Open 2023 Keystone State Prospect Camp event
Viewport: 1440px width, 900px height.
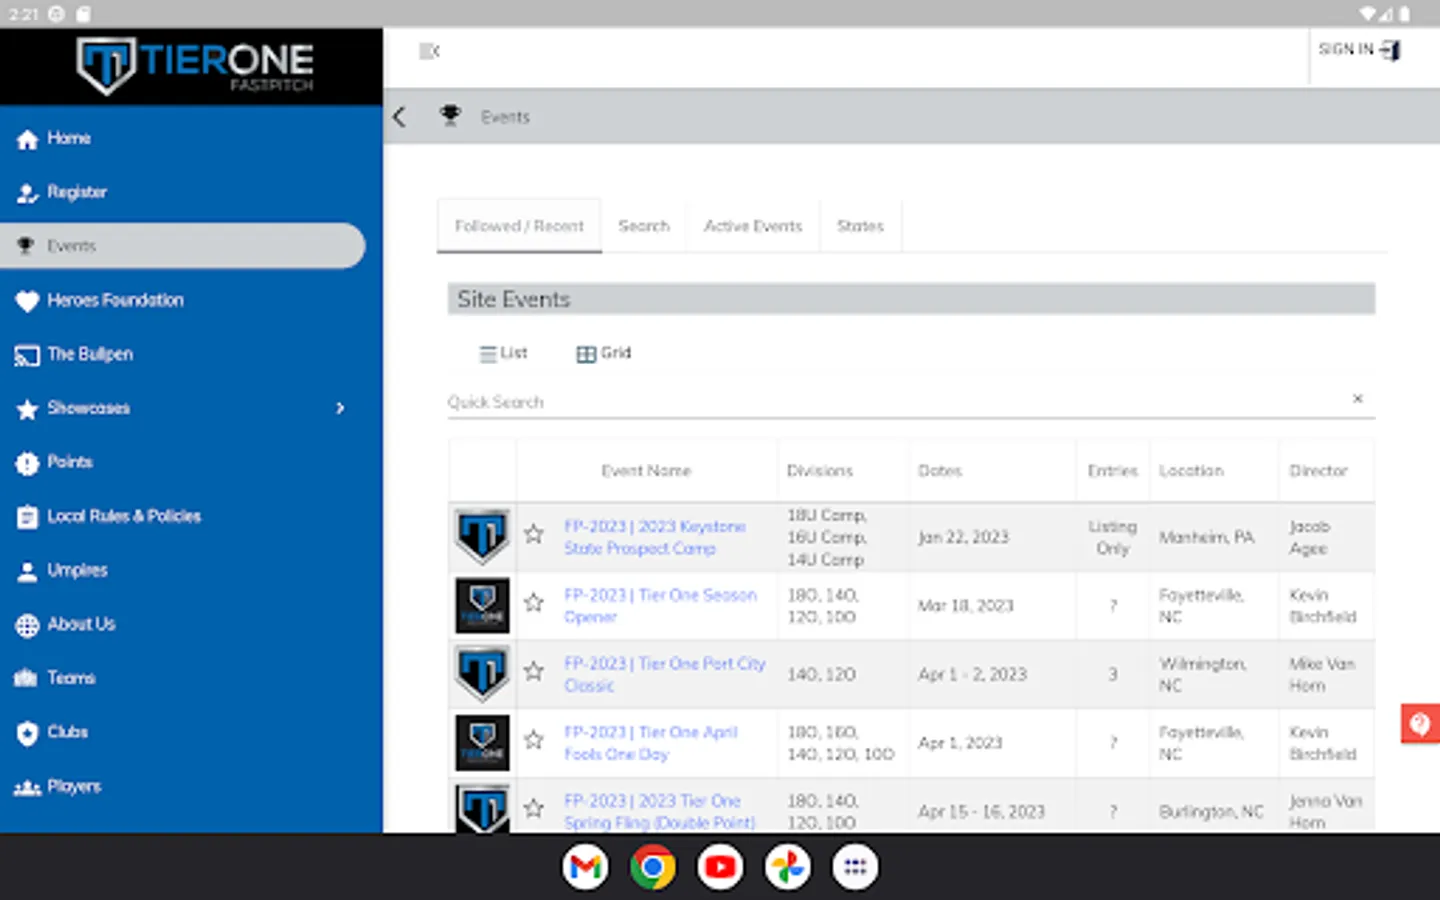point(655,537)
